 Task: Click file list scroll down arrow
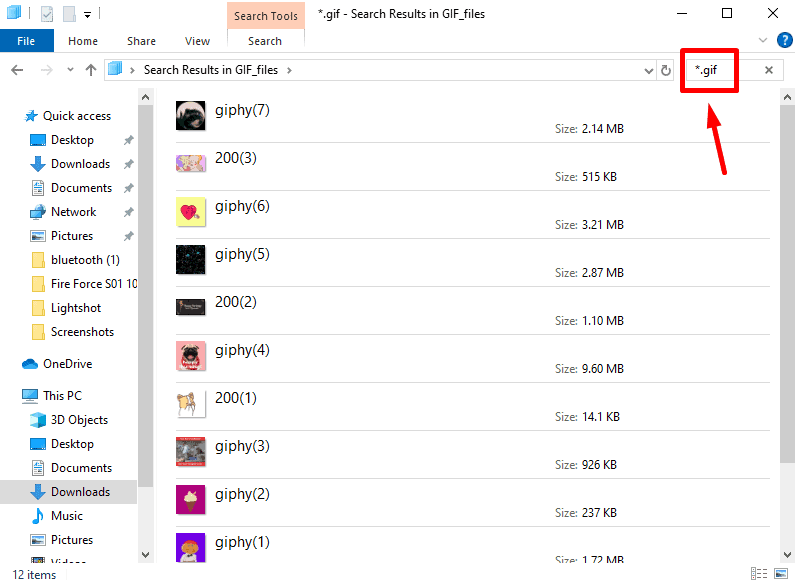click(787, 555)
